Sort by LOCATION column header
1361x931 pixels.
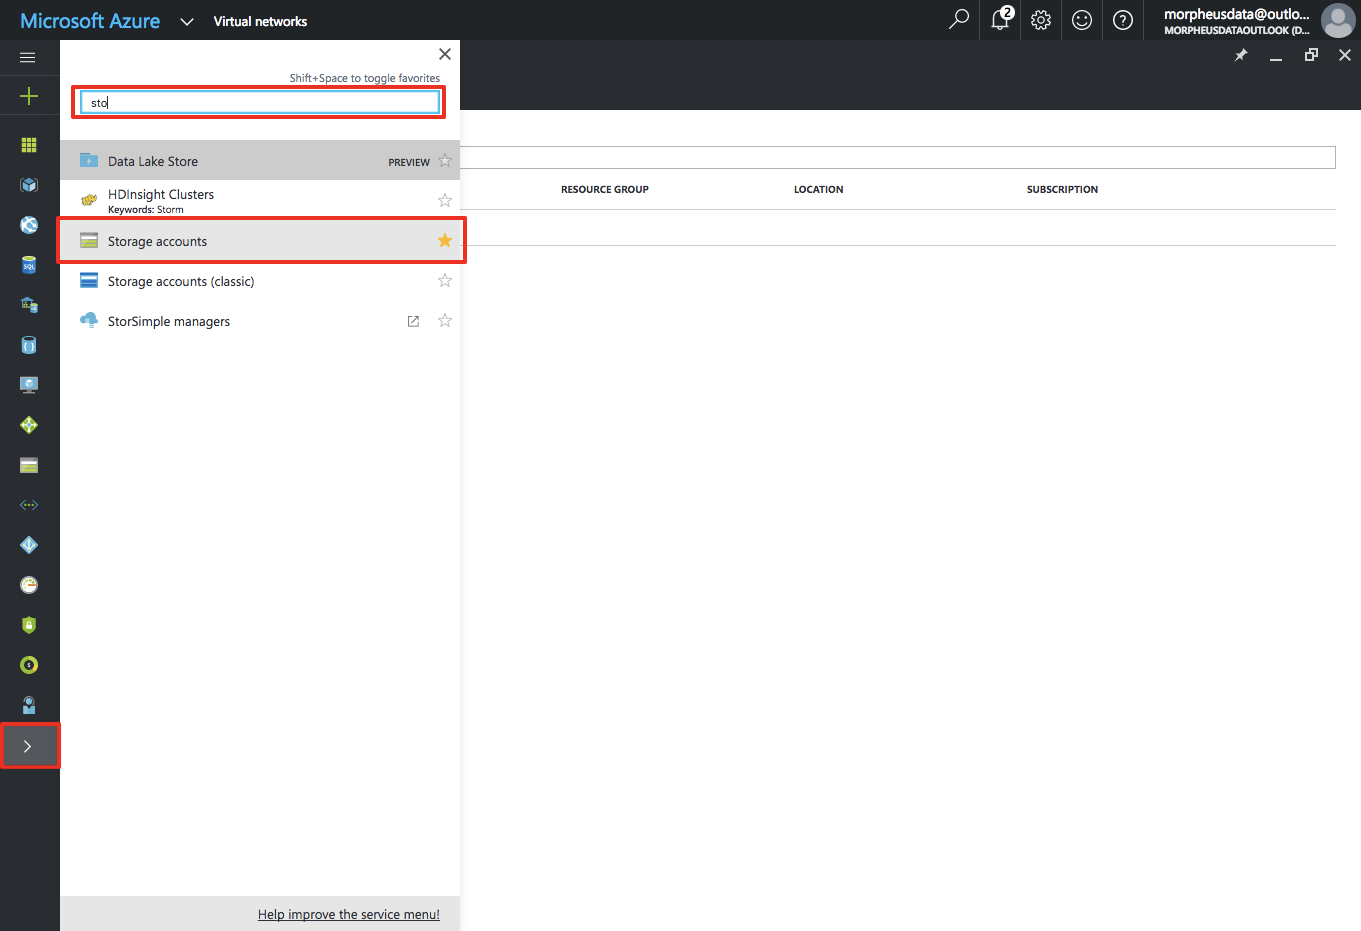click(819, 189)
